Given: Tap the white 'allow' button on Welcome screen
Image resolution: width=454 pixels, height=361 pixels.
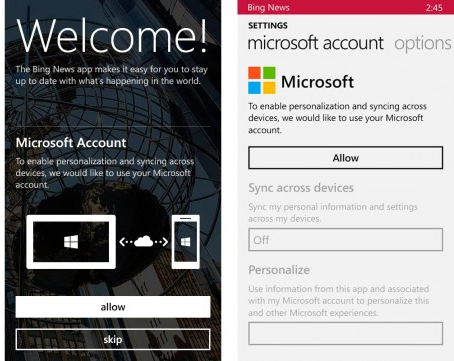Looking at the screenshot, I should tap(113, 307).
